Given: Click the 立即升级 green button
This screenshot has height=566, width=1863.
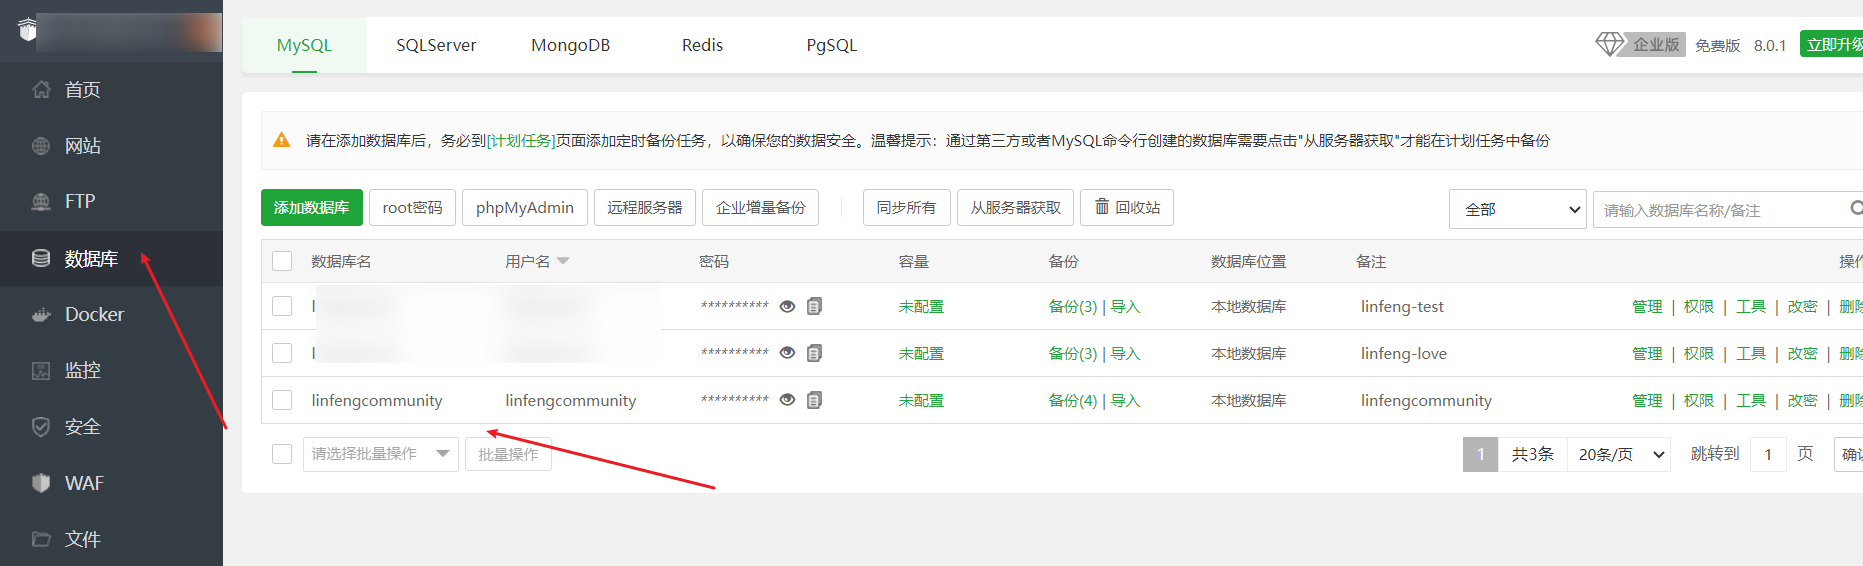Looking at the screenshot, I should click(x=1832, y=44).
